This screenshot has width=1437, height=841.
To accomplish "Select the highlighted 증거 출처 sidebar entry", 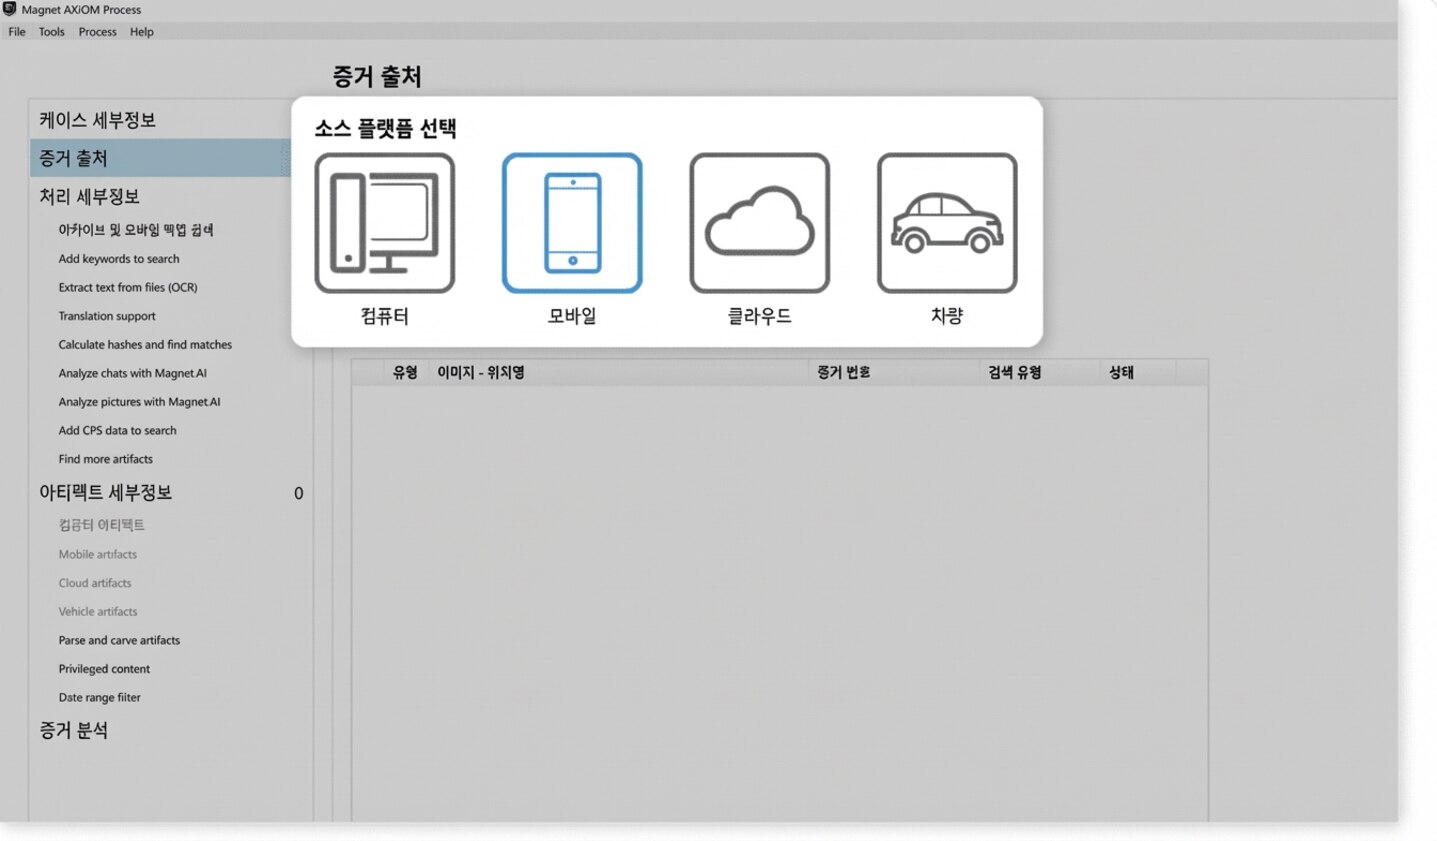I will 73,157.
